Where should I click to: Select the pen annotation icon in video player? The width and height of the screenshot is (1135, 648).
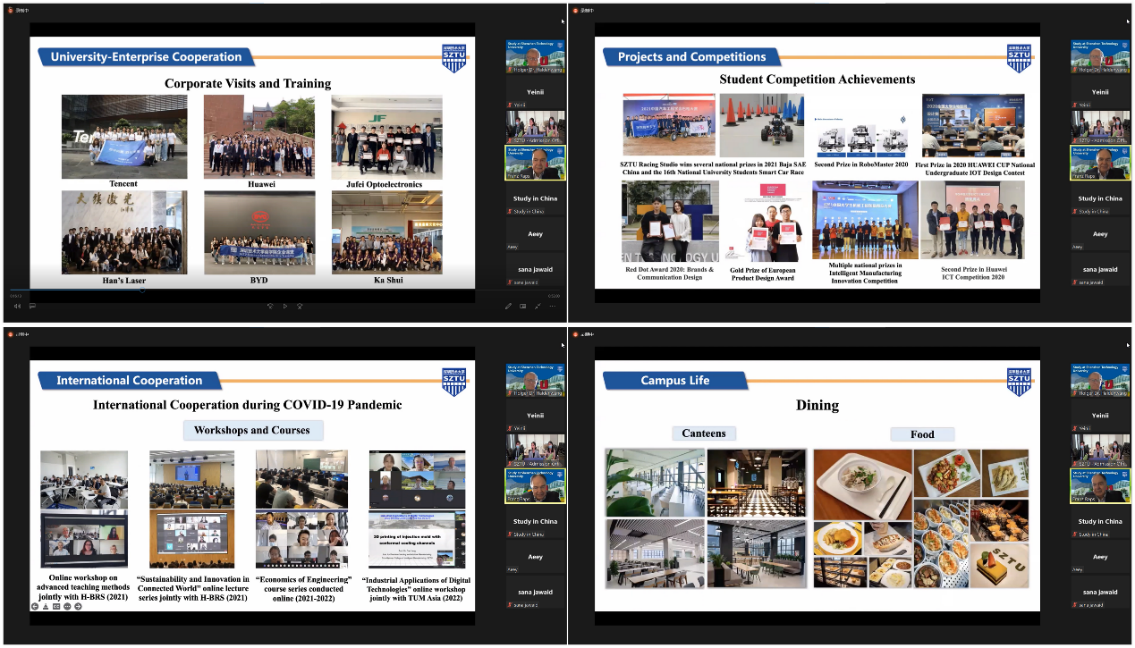[508, 306]
